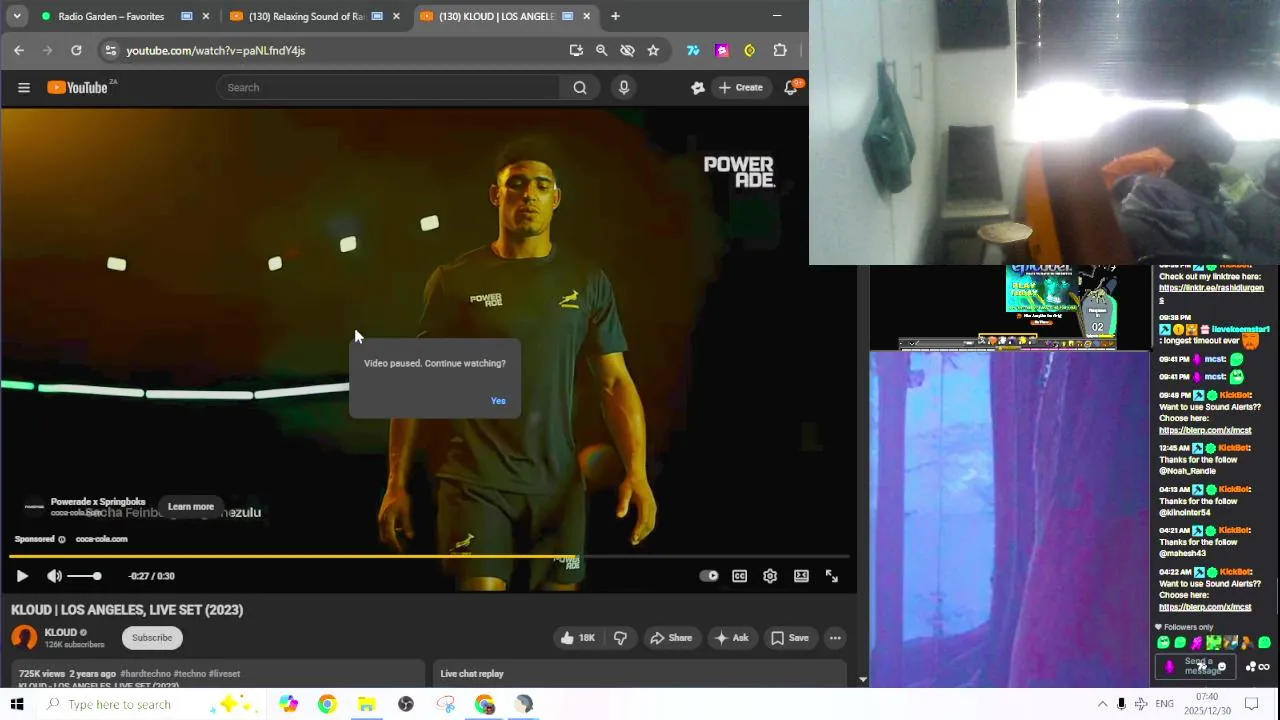Image resolution: width=1280 pixels, height=720 pixels.
Task: Click the Share button
Action: [670, 638]
